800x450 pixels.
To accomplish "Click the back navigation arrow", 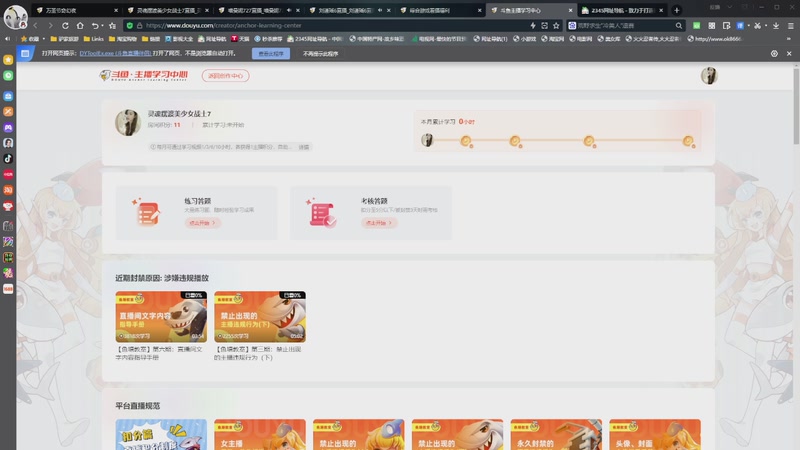I will click(35, 26).
